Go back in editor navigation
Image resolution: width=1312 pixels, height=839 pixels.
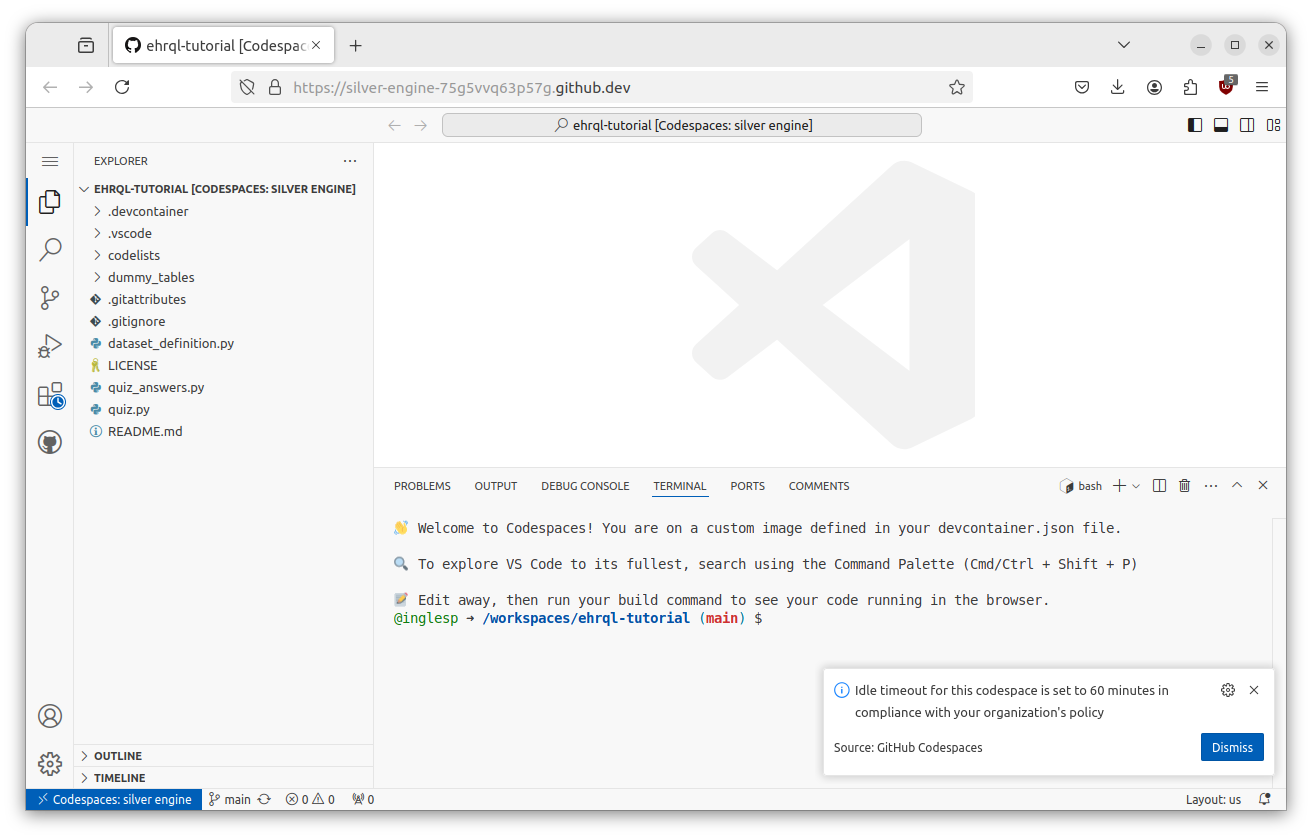[394, 125]
